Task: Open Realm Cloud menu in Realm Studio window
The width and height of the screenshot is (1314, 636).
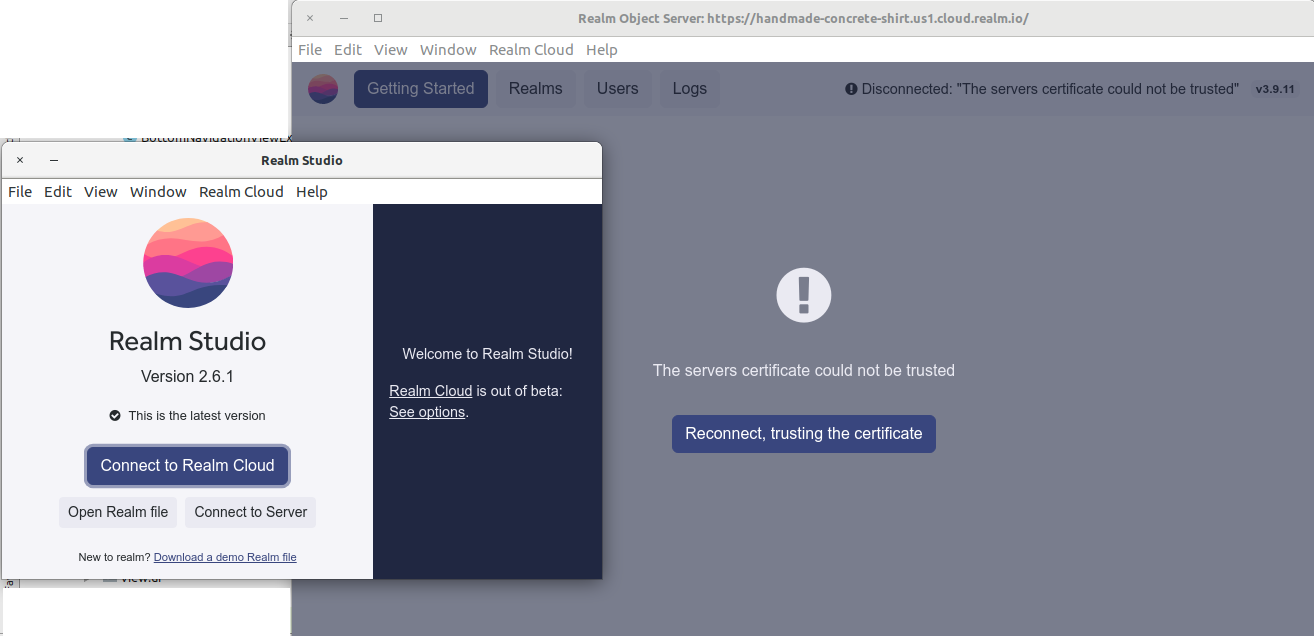Action: click(x=241, y=192)
